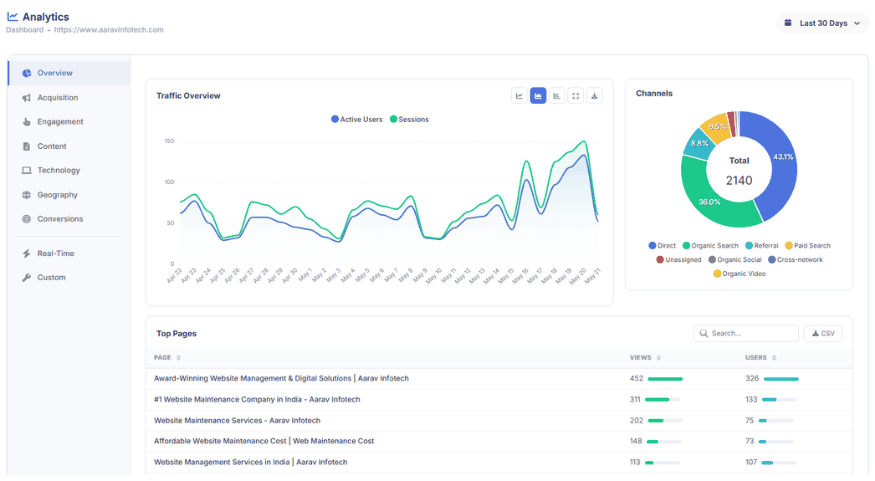This screenshot has height=481, width=875.
Task: Click the views bar for 452 views row
Action: (665, 379)
